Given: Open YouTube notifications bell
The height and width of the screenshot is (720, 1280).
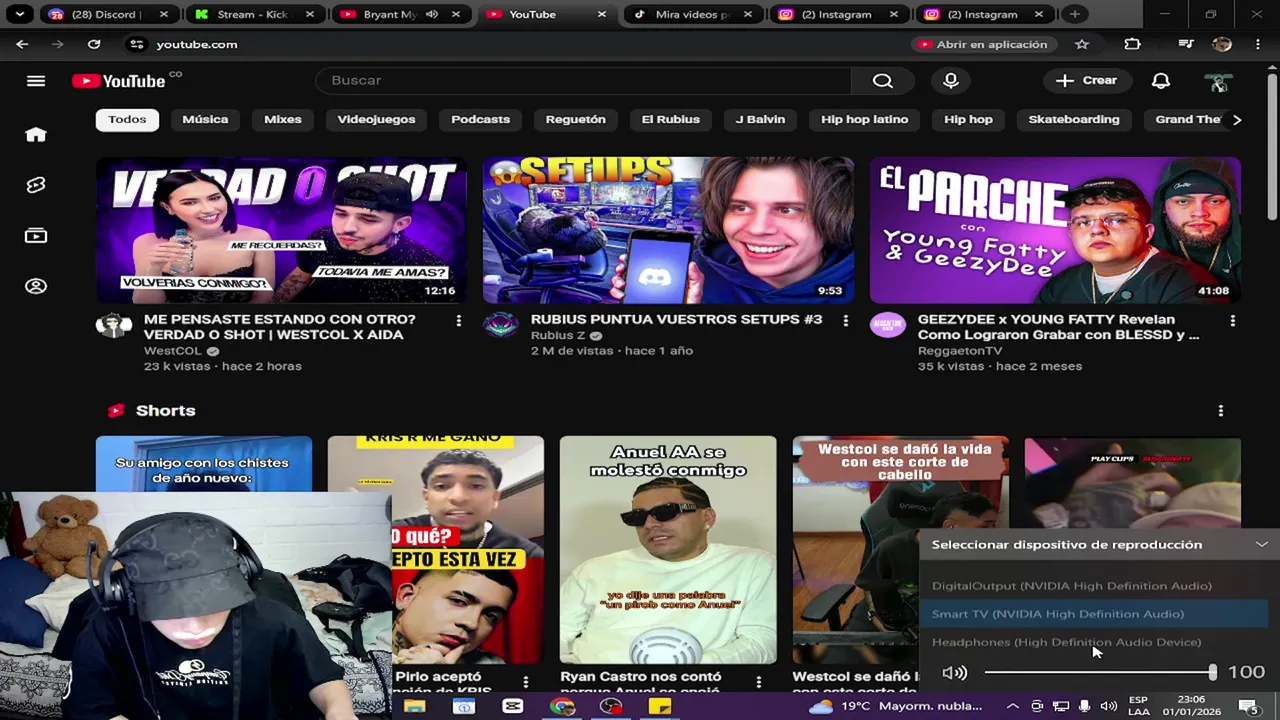Looking at the screenshot, I should point(1161,81).
